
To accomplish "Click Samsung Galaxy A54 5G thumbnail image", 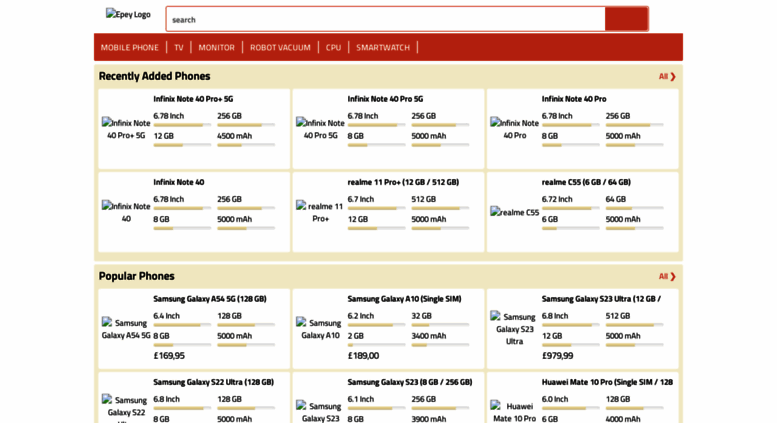I will (126, 329).
